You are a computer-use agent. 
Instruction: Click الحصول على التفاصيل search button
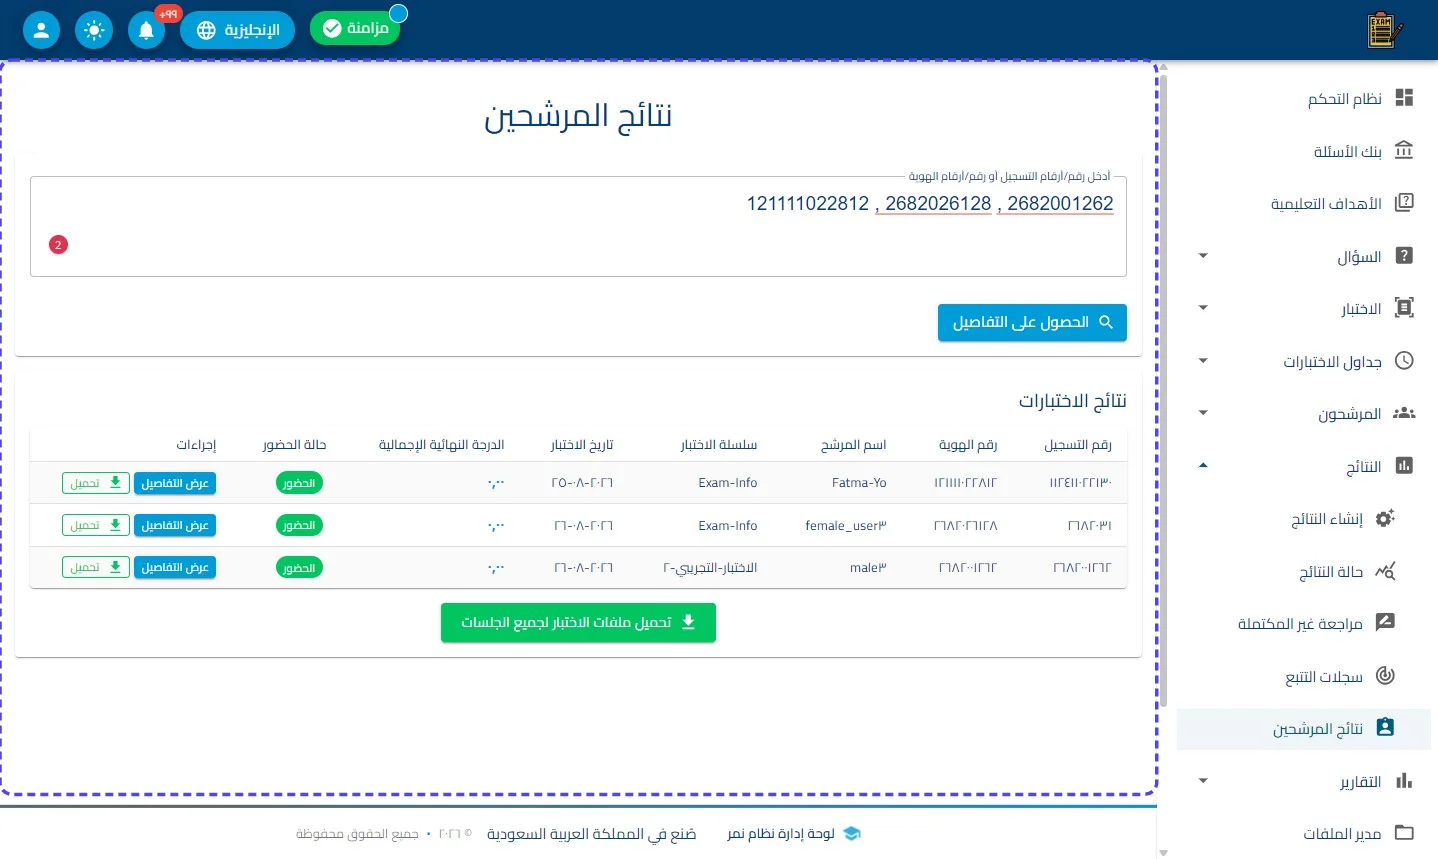click(1032, 322)
